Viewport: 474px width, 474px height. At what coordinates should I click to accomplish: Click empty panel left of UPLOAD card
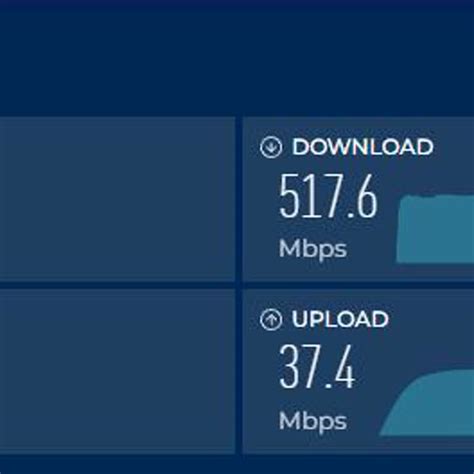(x=117, y=371)
